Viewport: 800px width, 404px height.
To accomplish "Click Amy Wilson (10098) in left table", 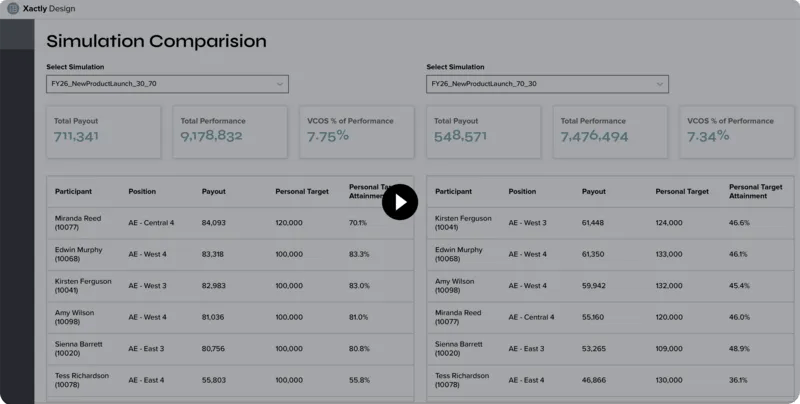I will (x=74, y=317).
